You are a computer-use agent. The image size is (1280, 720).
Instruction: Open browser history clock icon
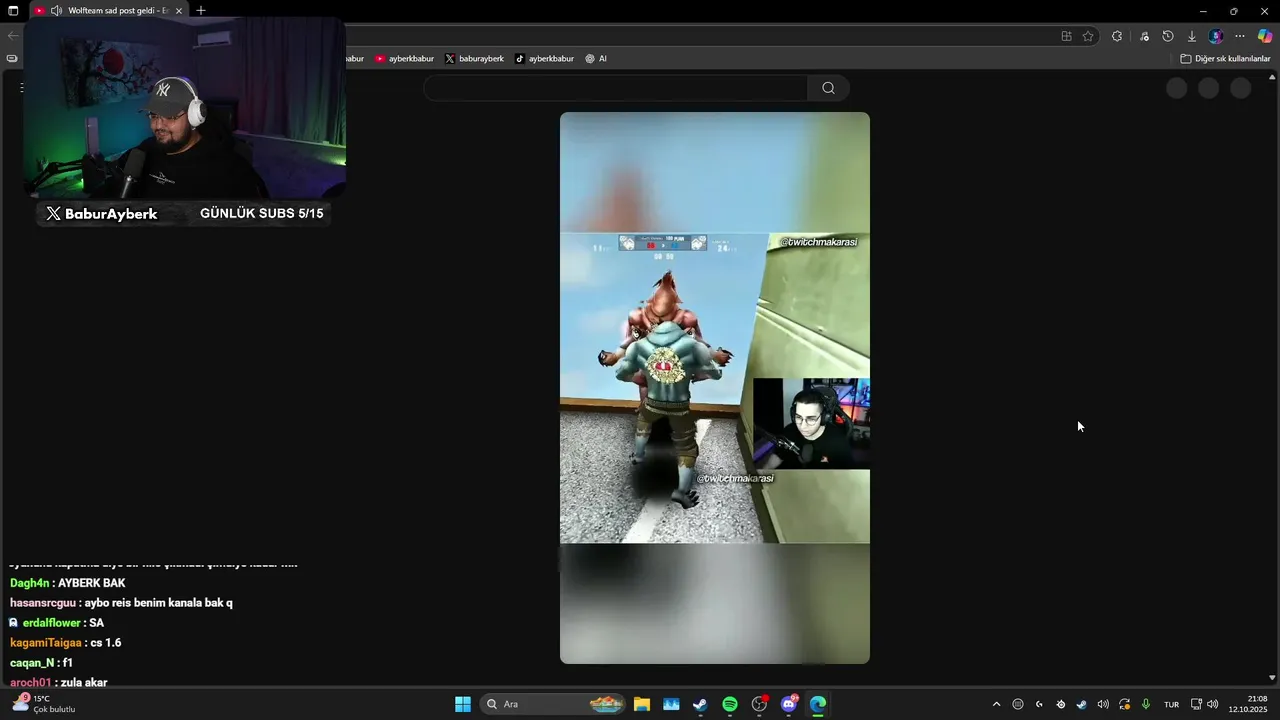[1168, 36]
